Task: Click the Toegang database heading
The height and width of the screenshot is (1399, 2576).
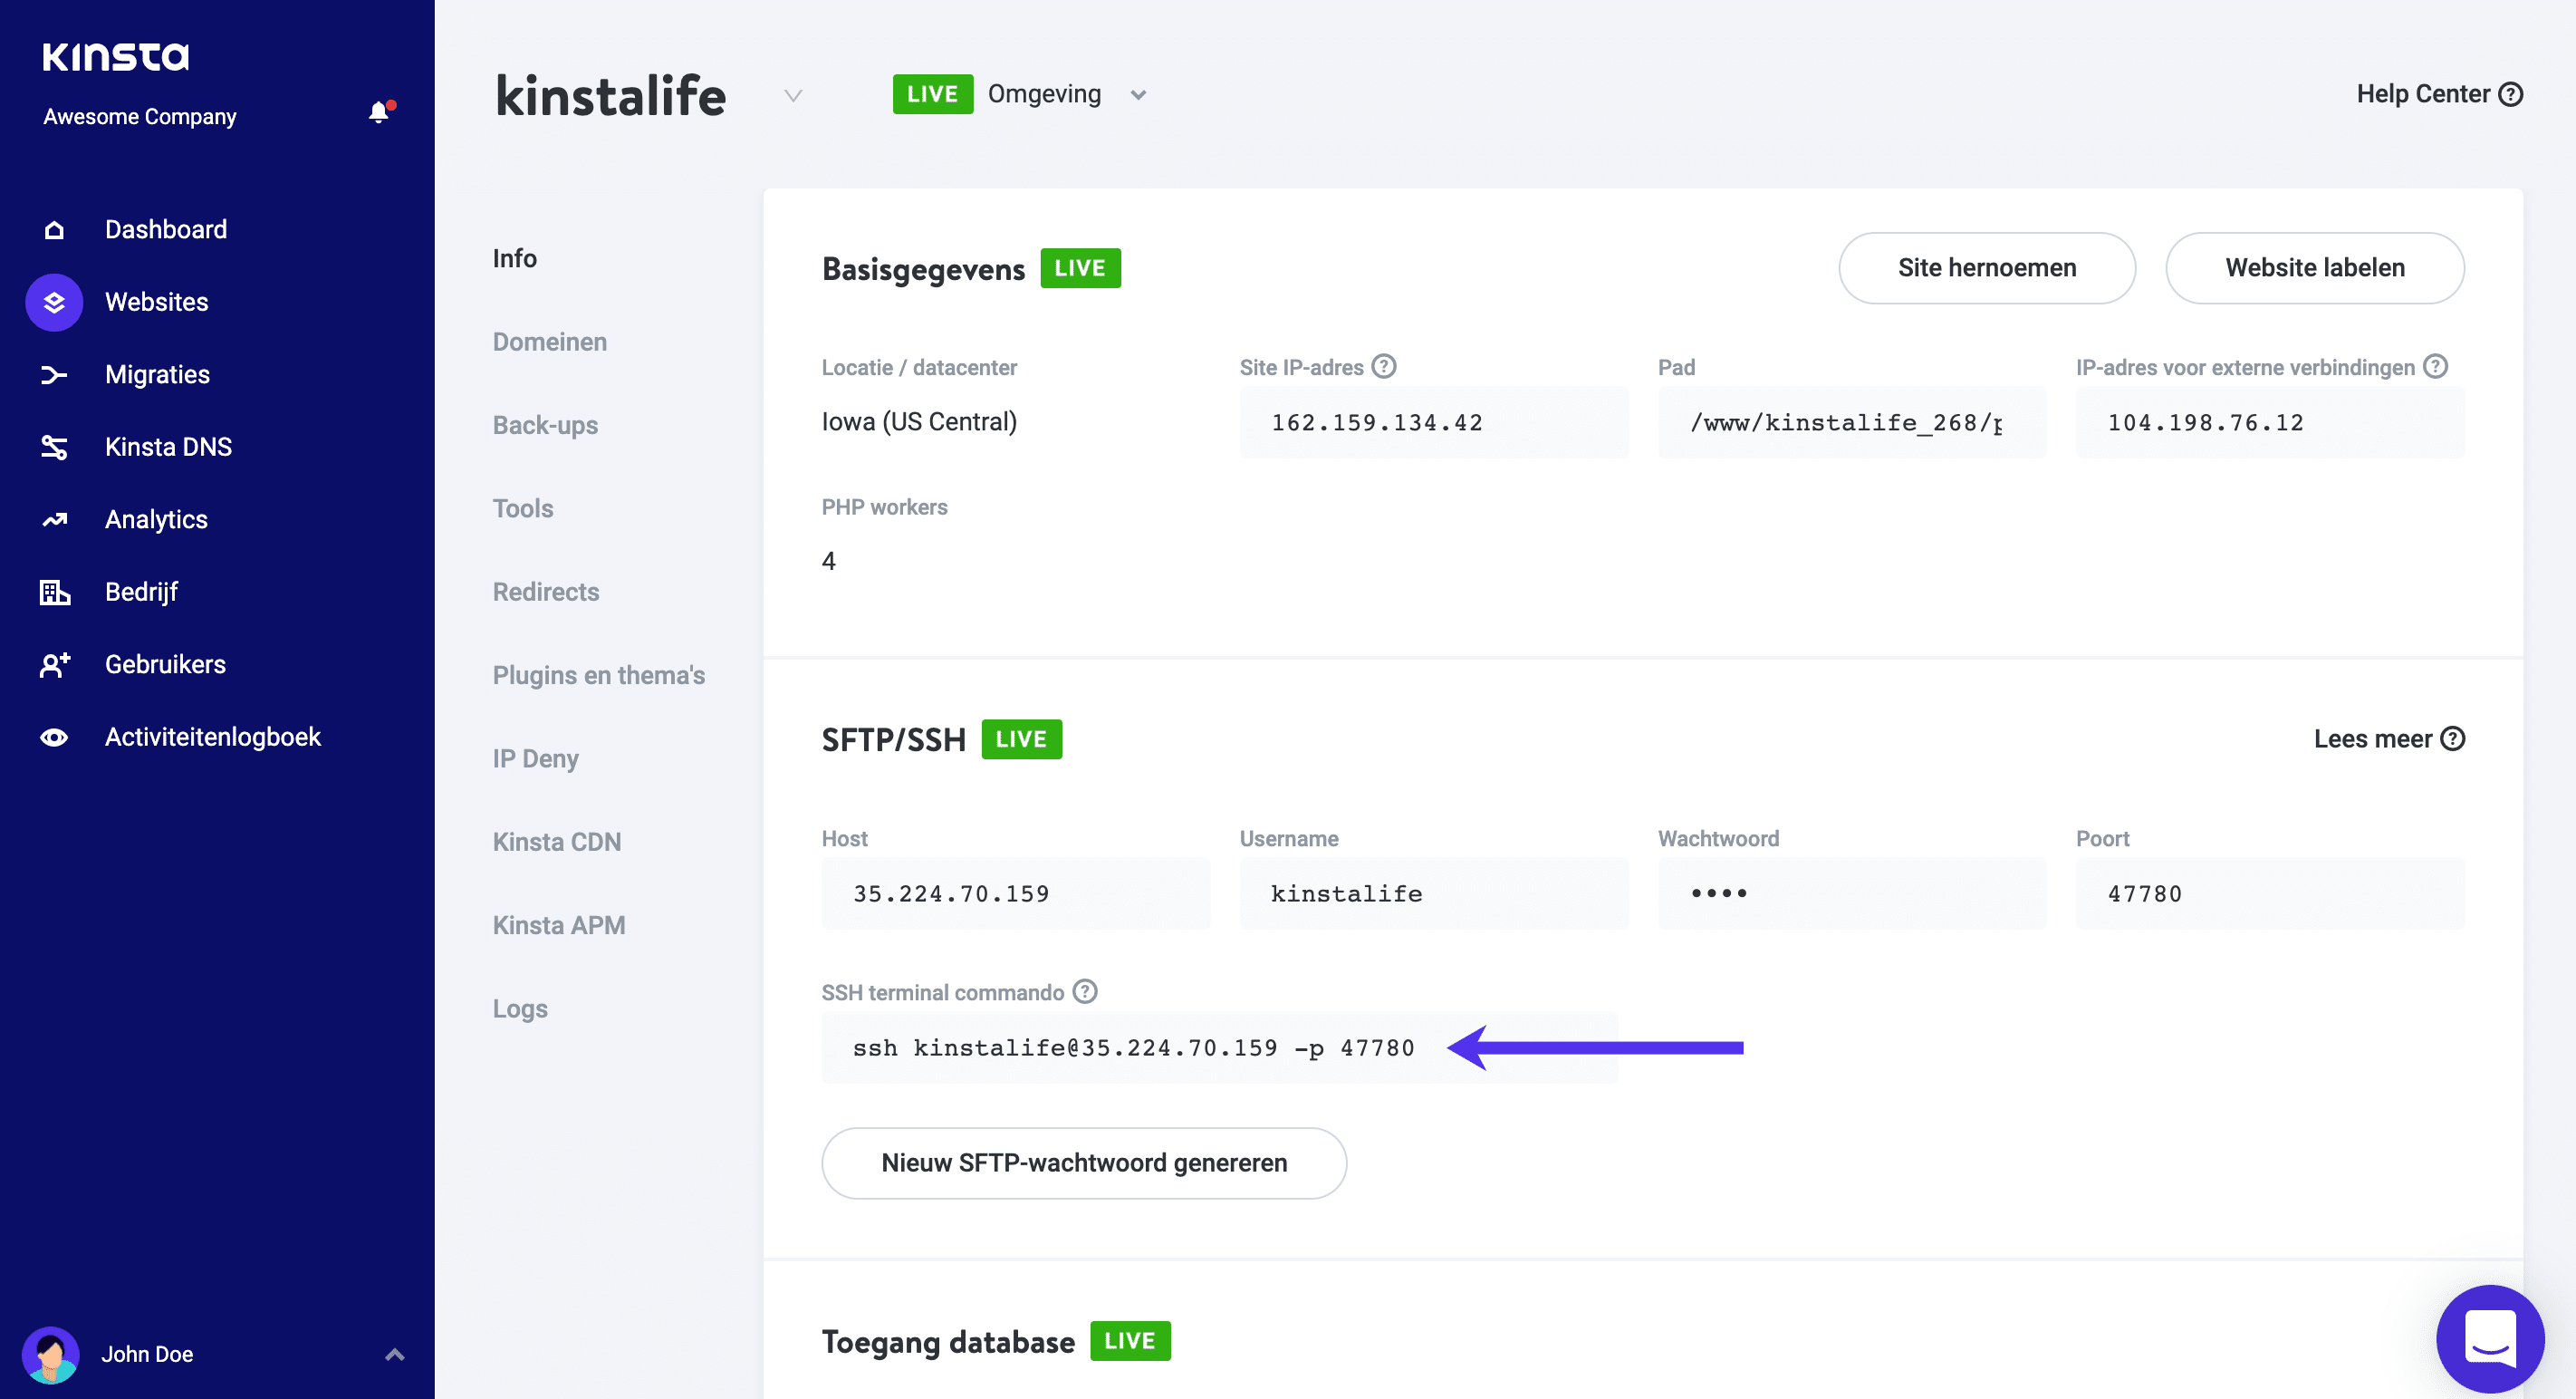Action: 948,1342
